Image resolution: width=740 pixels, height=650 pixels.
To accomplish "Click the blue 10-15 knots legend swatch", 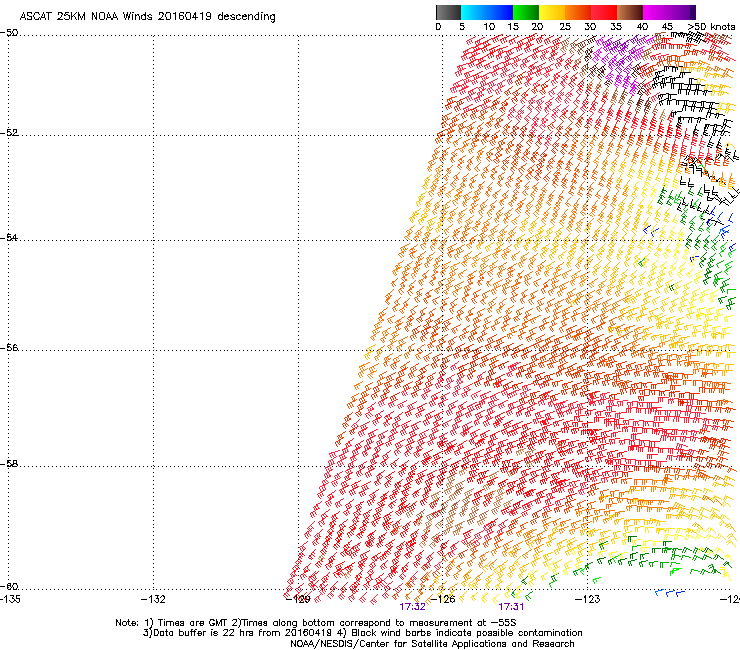I will pos(500,12).
